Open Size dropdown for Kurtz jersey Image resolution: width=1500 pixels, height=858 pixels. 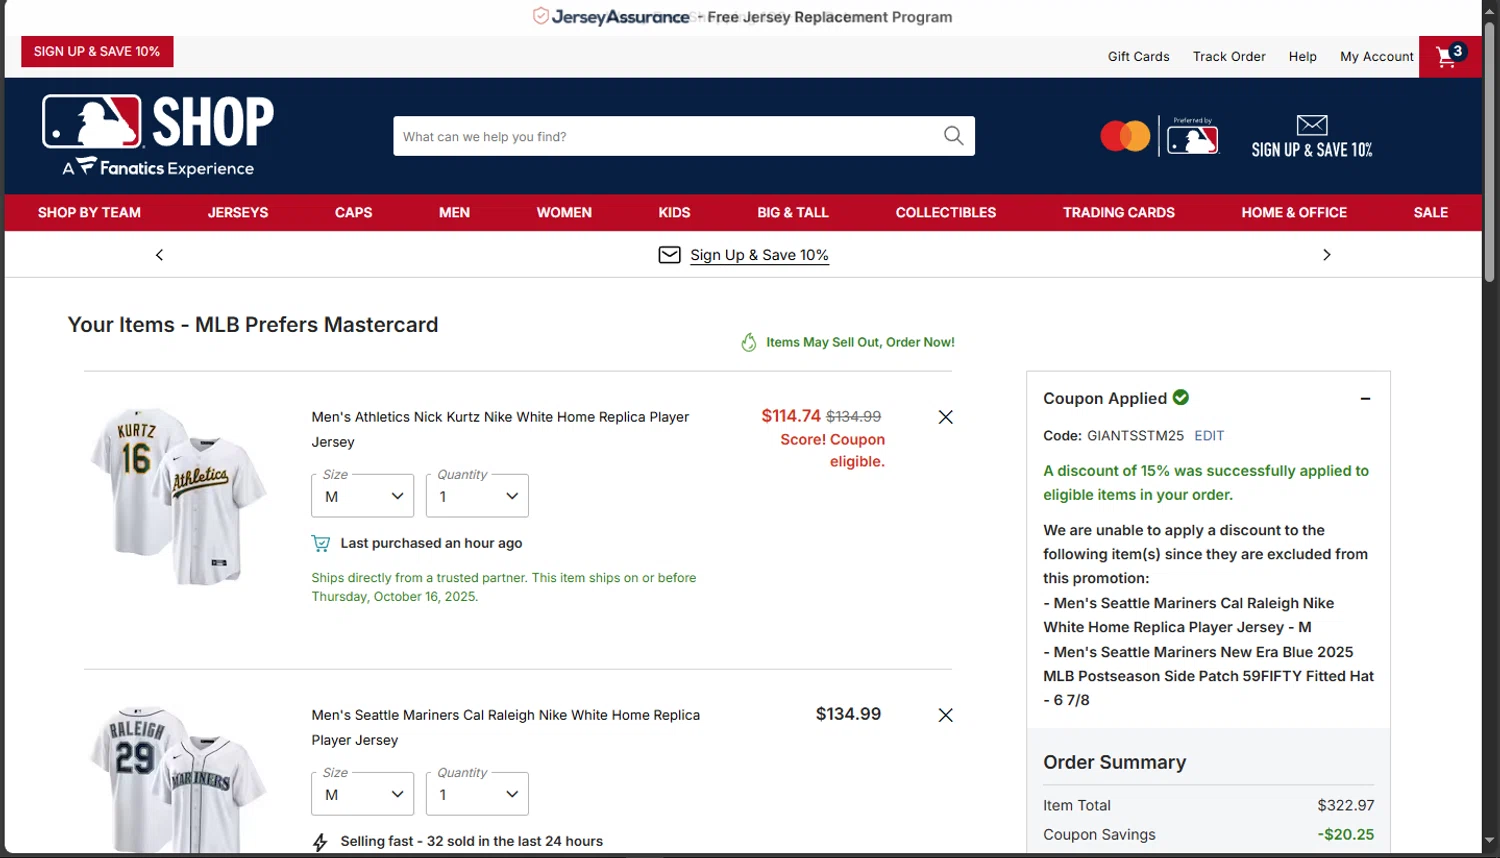click(363, 496)
